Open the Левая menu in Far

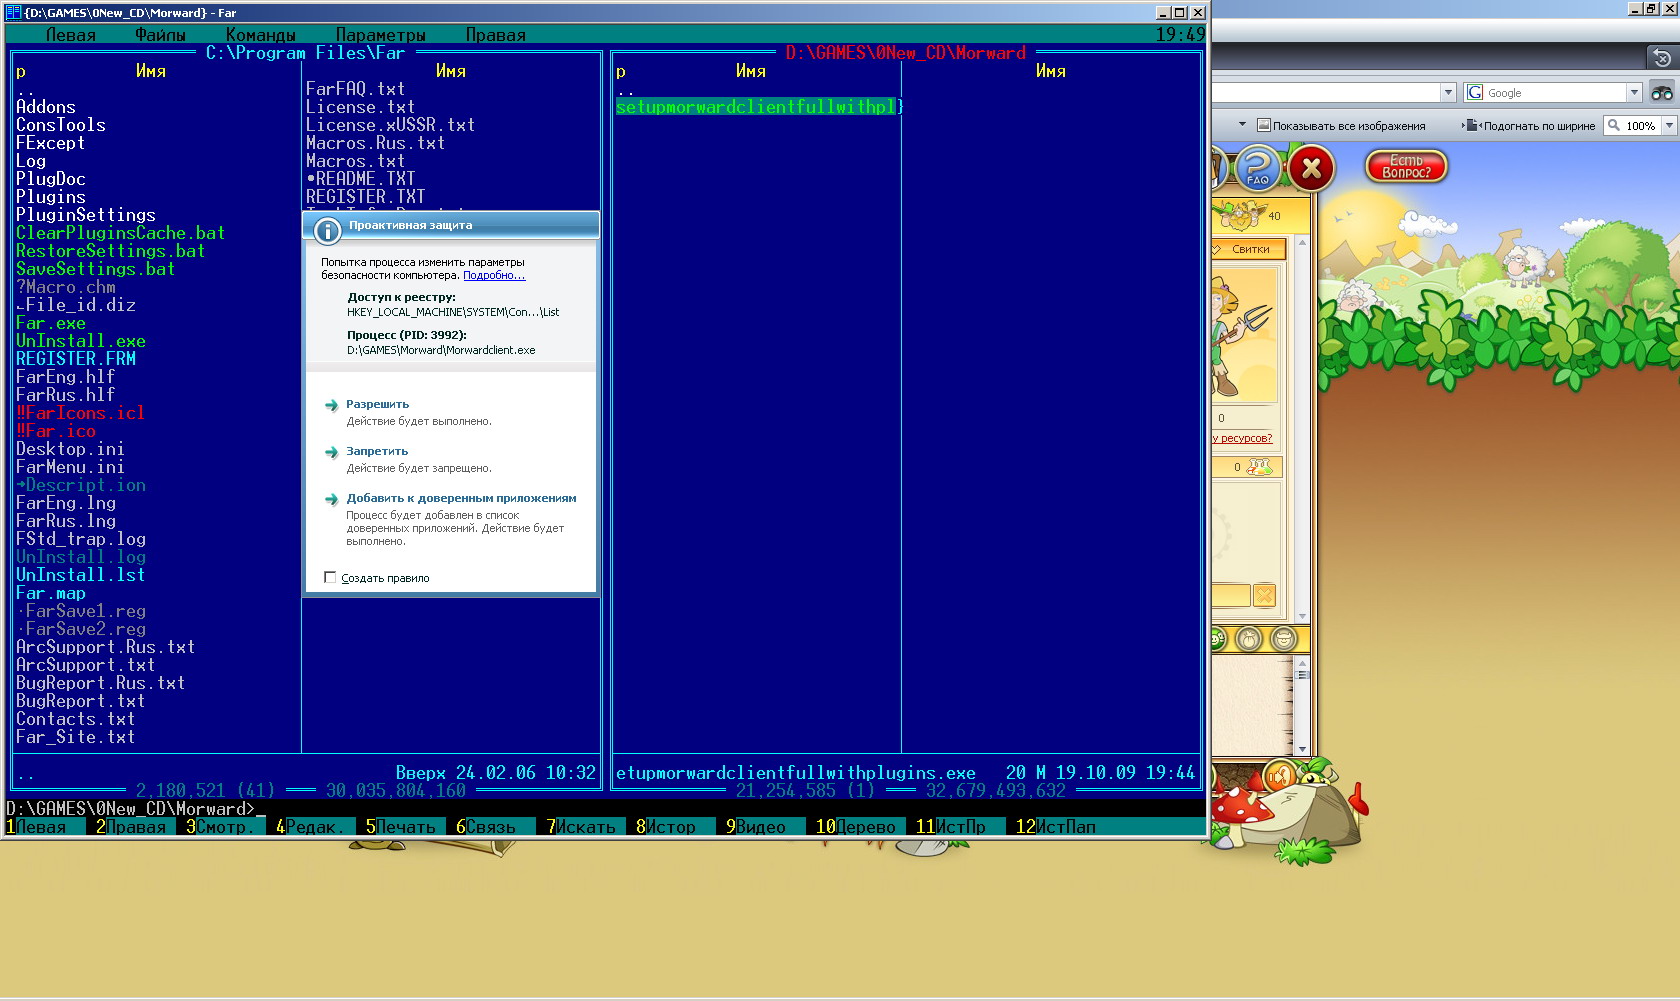click(71, 35)
